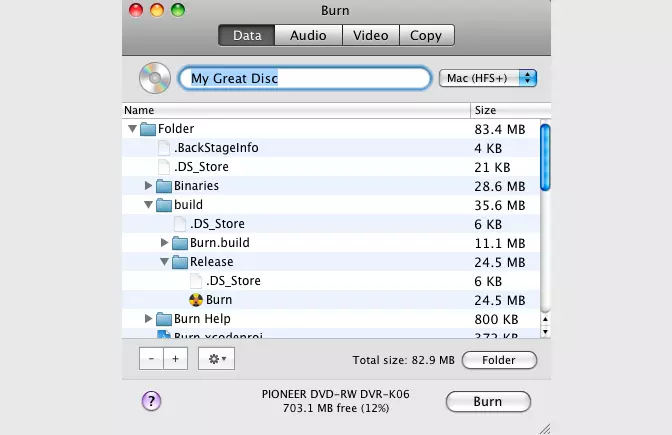Screen dimensions: 672x435
Task: Collapse the top-level Folder row
Action: tap(132, 129)
